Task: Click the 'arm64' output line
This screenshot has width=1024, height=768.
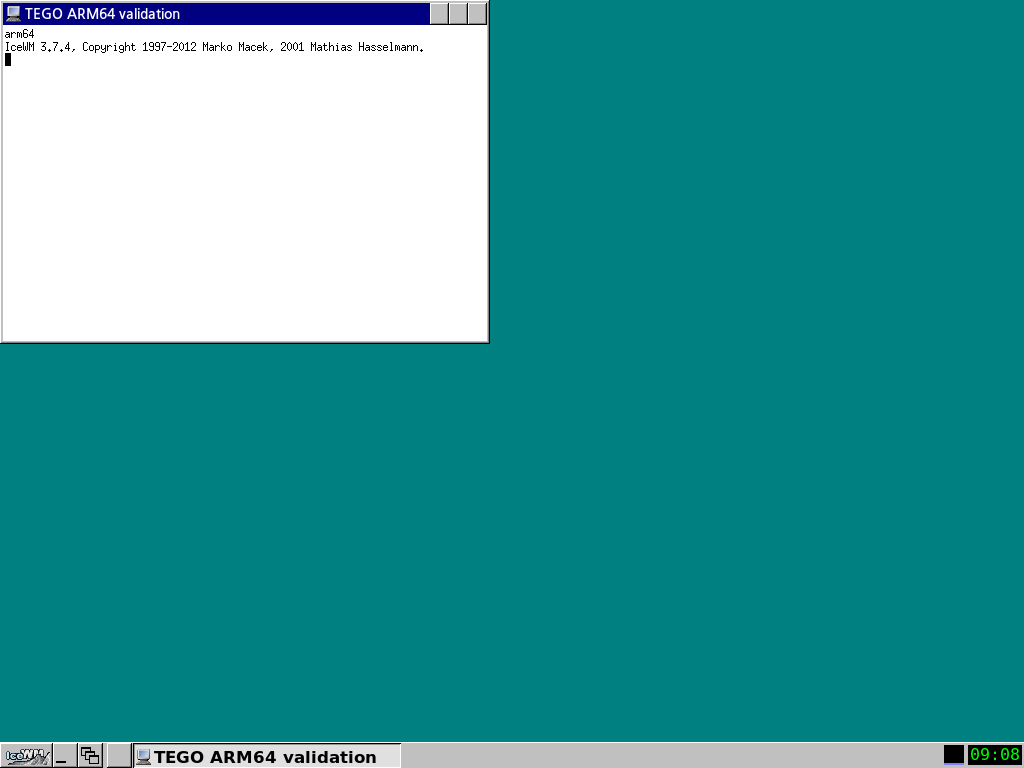Action: click(20, 34)
